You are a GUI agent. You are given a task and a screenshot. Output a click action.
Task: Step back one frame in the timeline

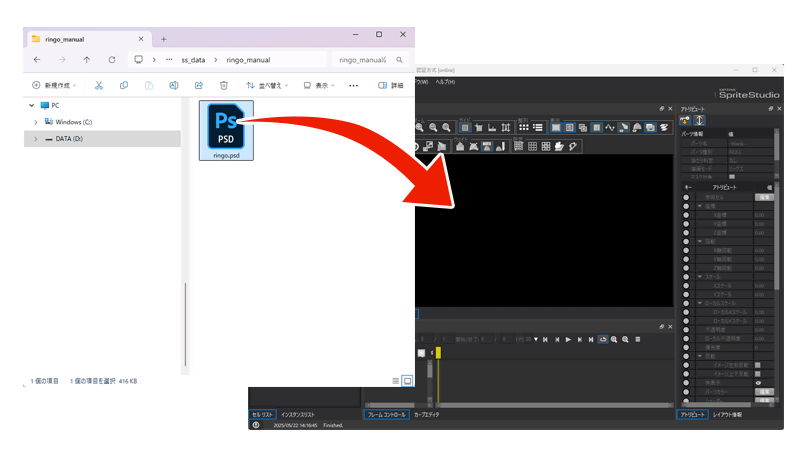point(557,339)
